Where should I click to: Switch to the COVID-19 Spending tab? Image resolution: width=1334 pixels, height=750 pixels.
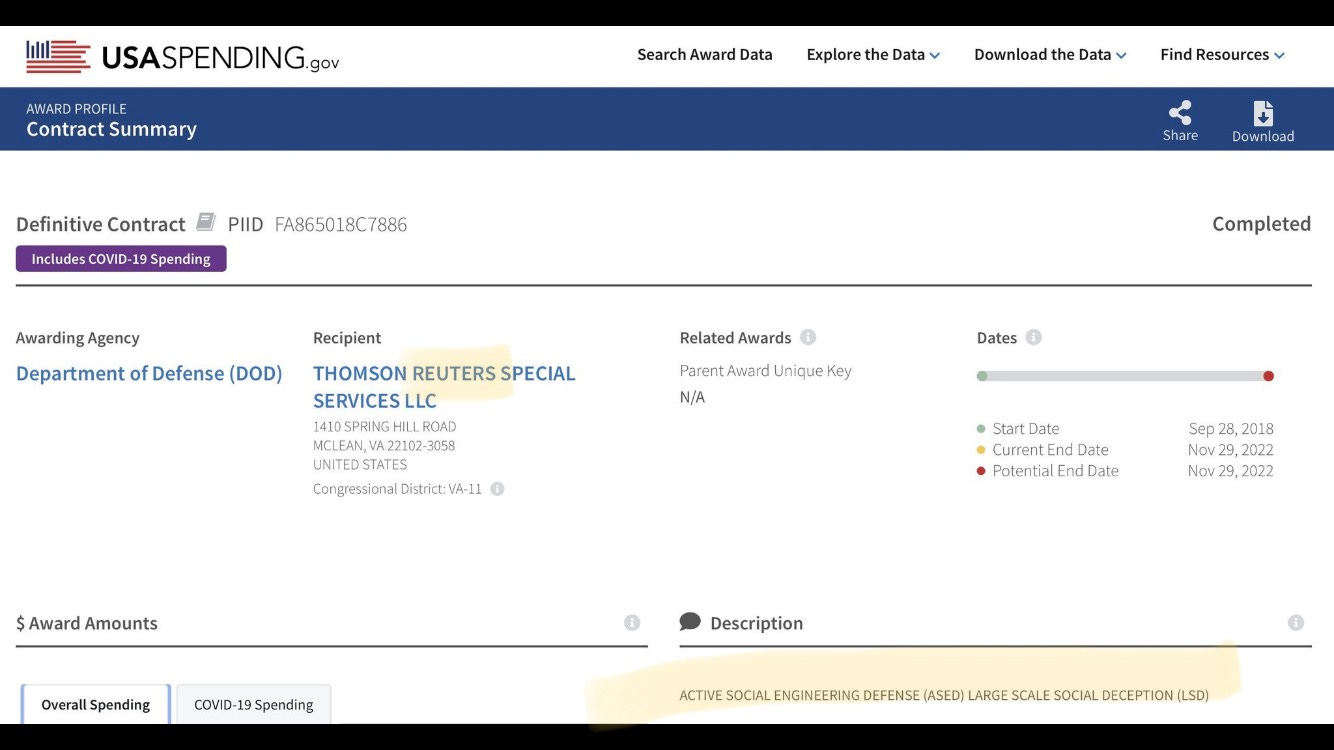pos(254,704)
